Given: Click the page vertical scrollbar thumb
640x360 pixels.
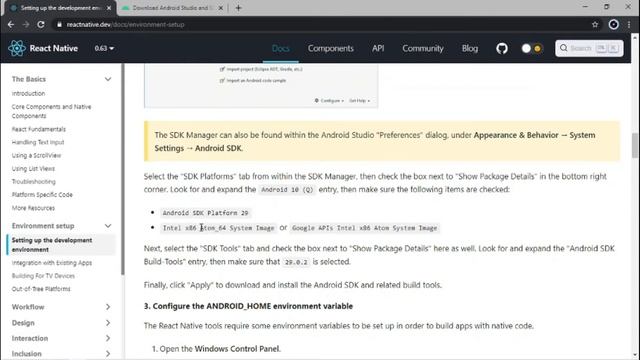Looking at the screenshot, I should [x=635, y=145].
